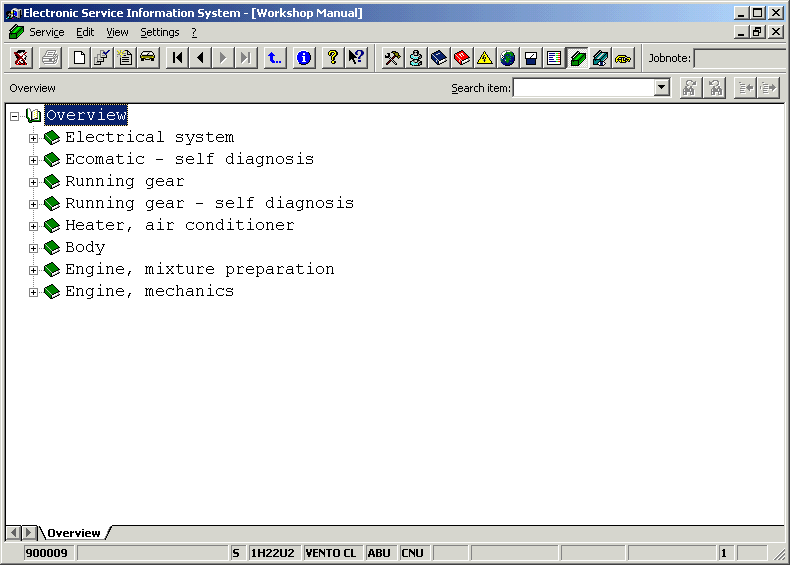
Task: Select Body entry in tree
Action: (x=85, y=247)
